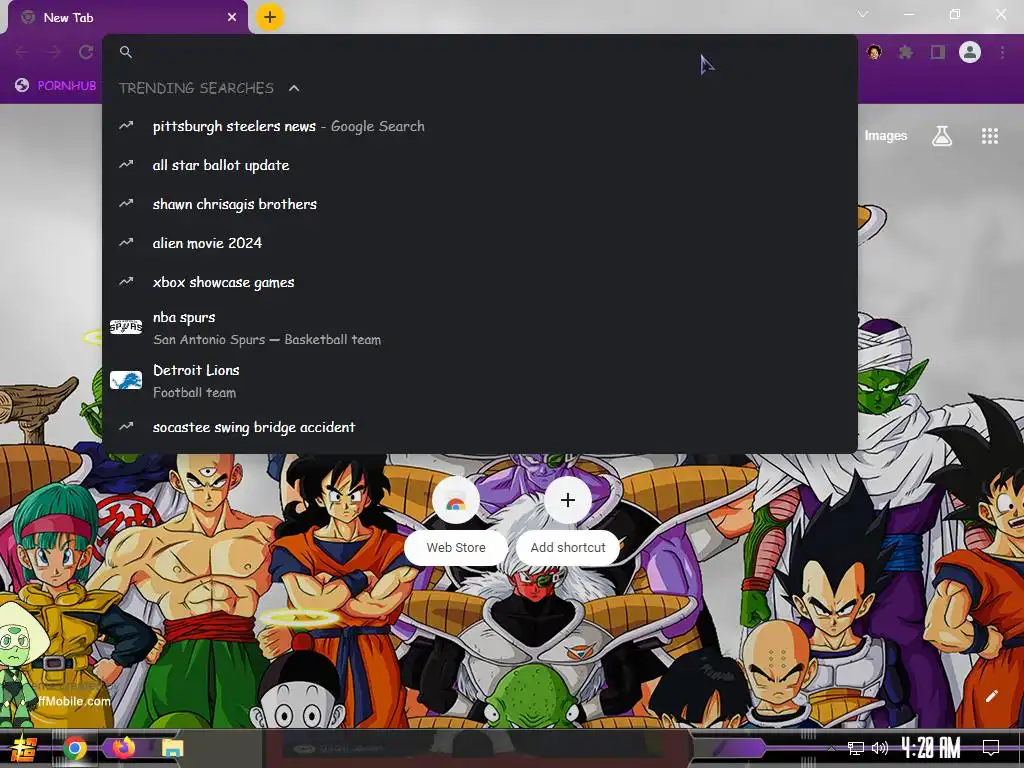Open the Start menu on taskbar
The image size is (1024, 768).
(x=24, y=748)
